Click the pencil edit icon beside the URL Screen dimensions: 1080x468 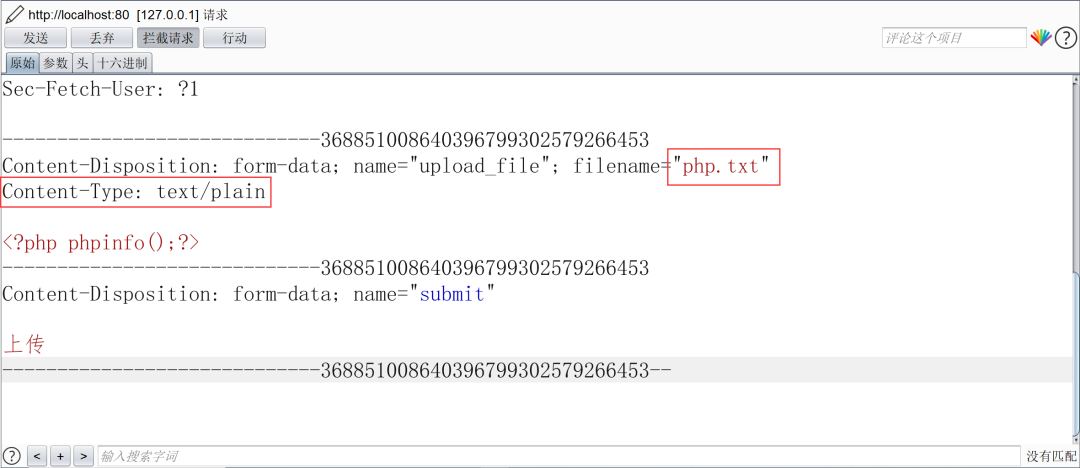click(x=14, y=14)
